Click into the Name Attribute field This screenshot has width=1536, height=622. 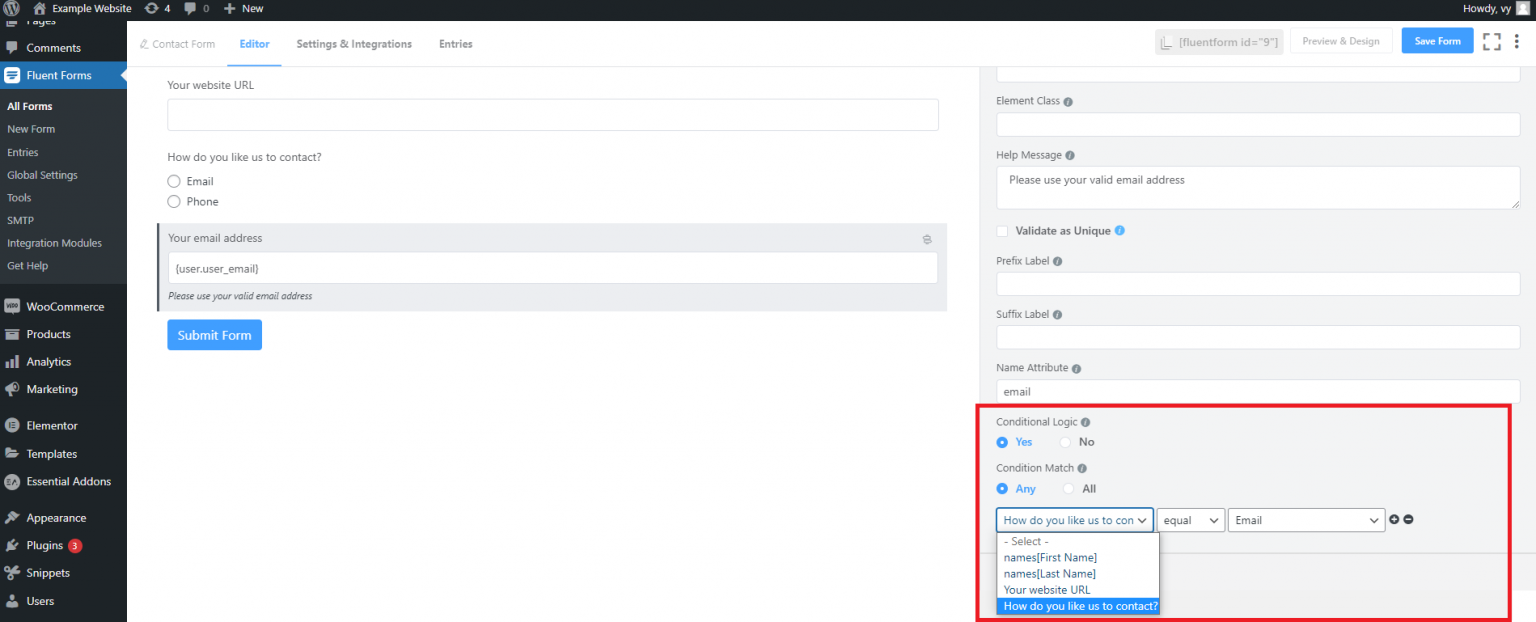point(1258,392)
